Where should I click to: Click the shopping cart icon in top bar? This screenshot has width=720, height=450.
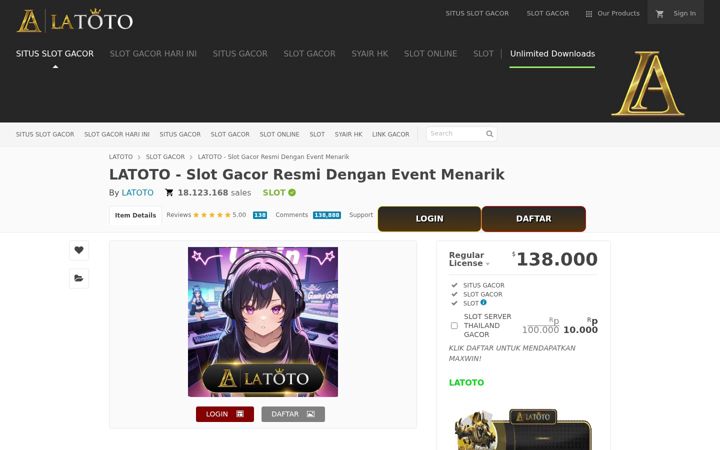[x=660, y=14]
